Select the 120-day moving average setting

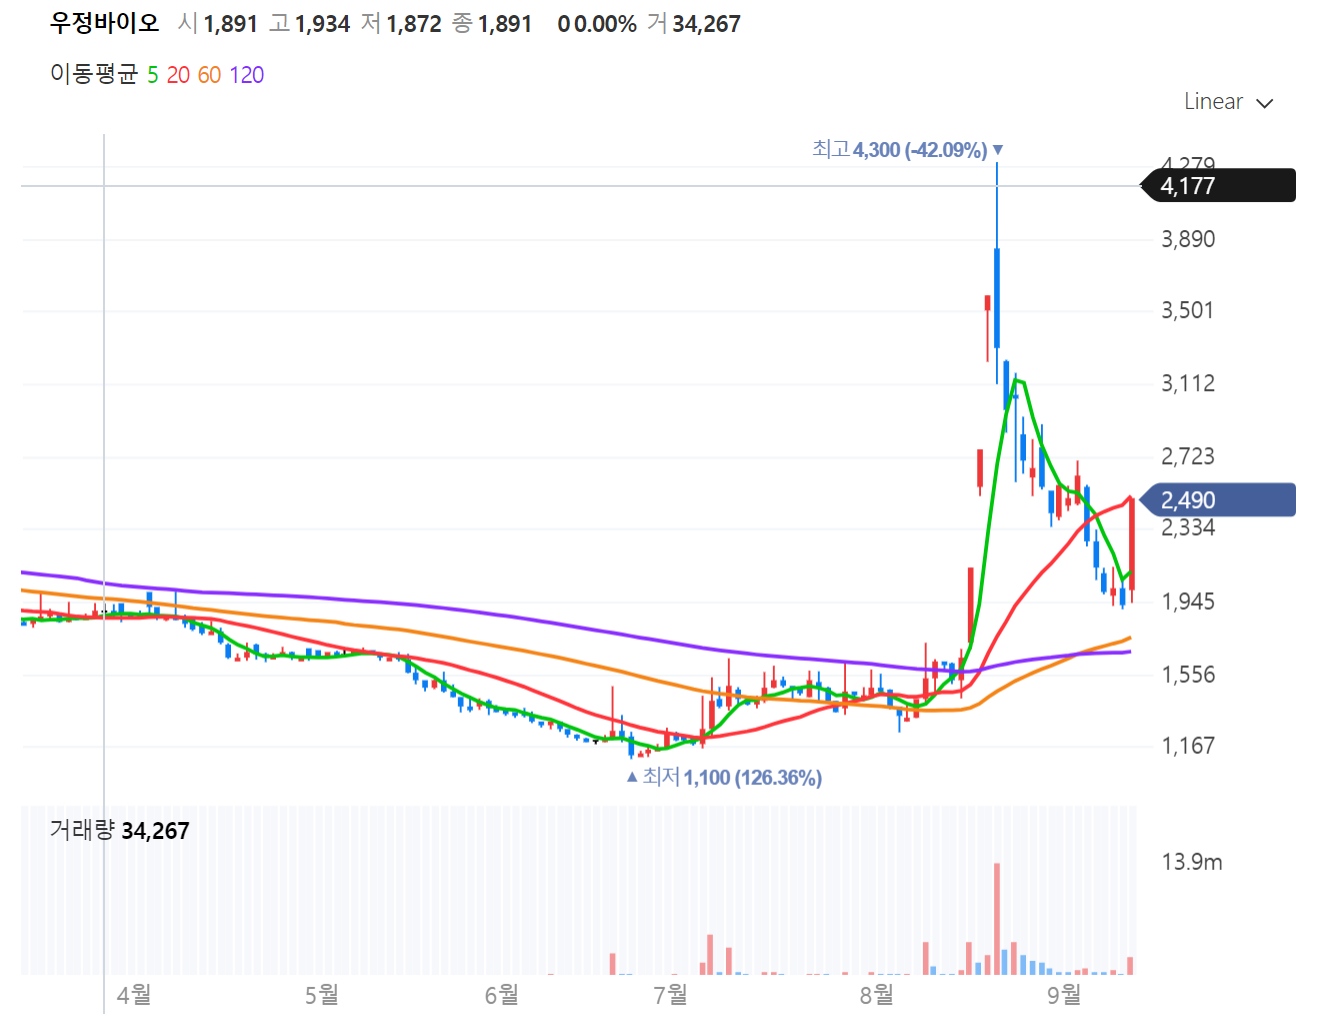pyautogui.click(x=247, y=75)
